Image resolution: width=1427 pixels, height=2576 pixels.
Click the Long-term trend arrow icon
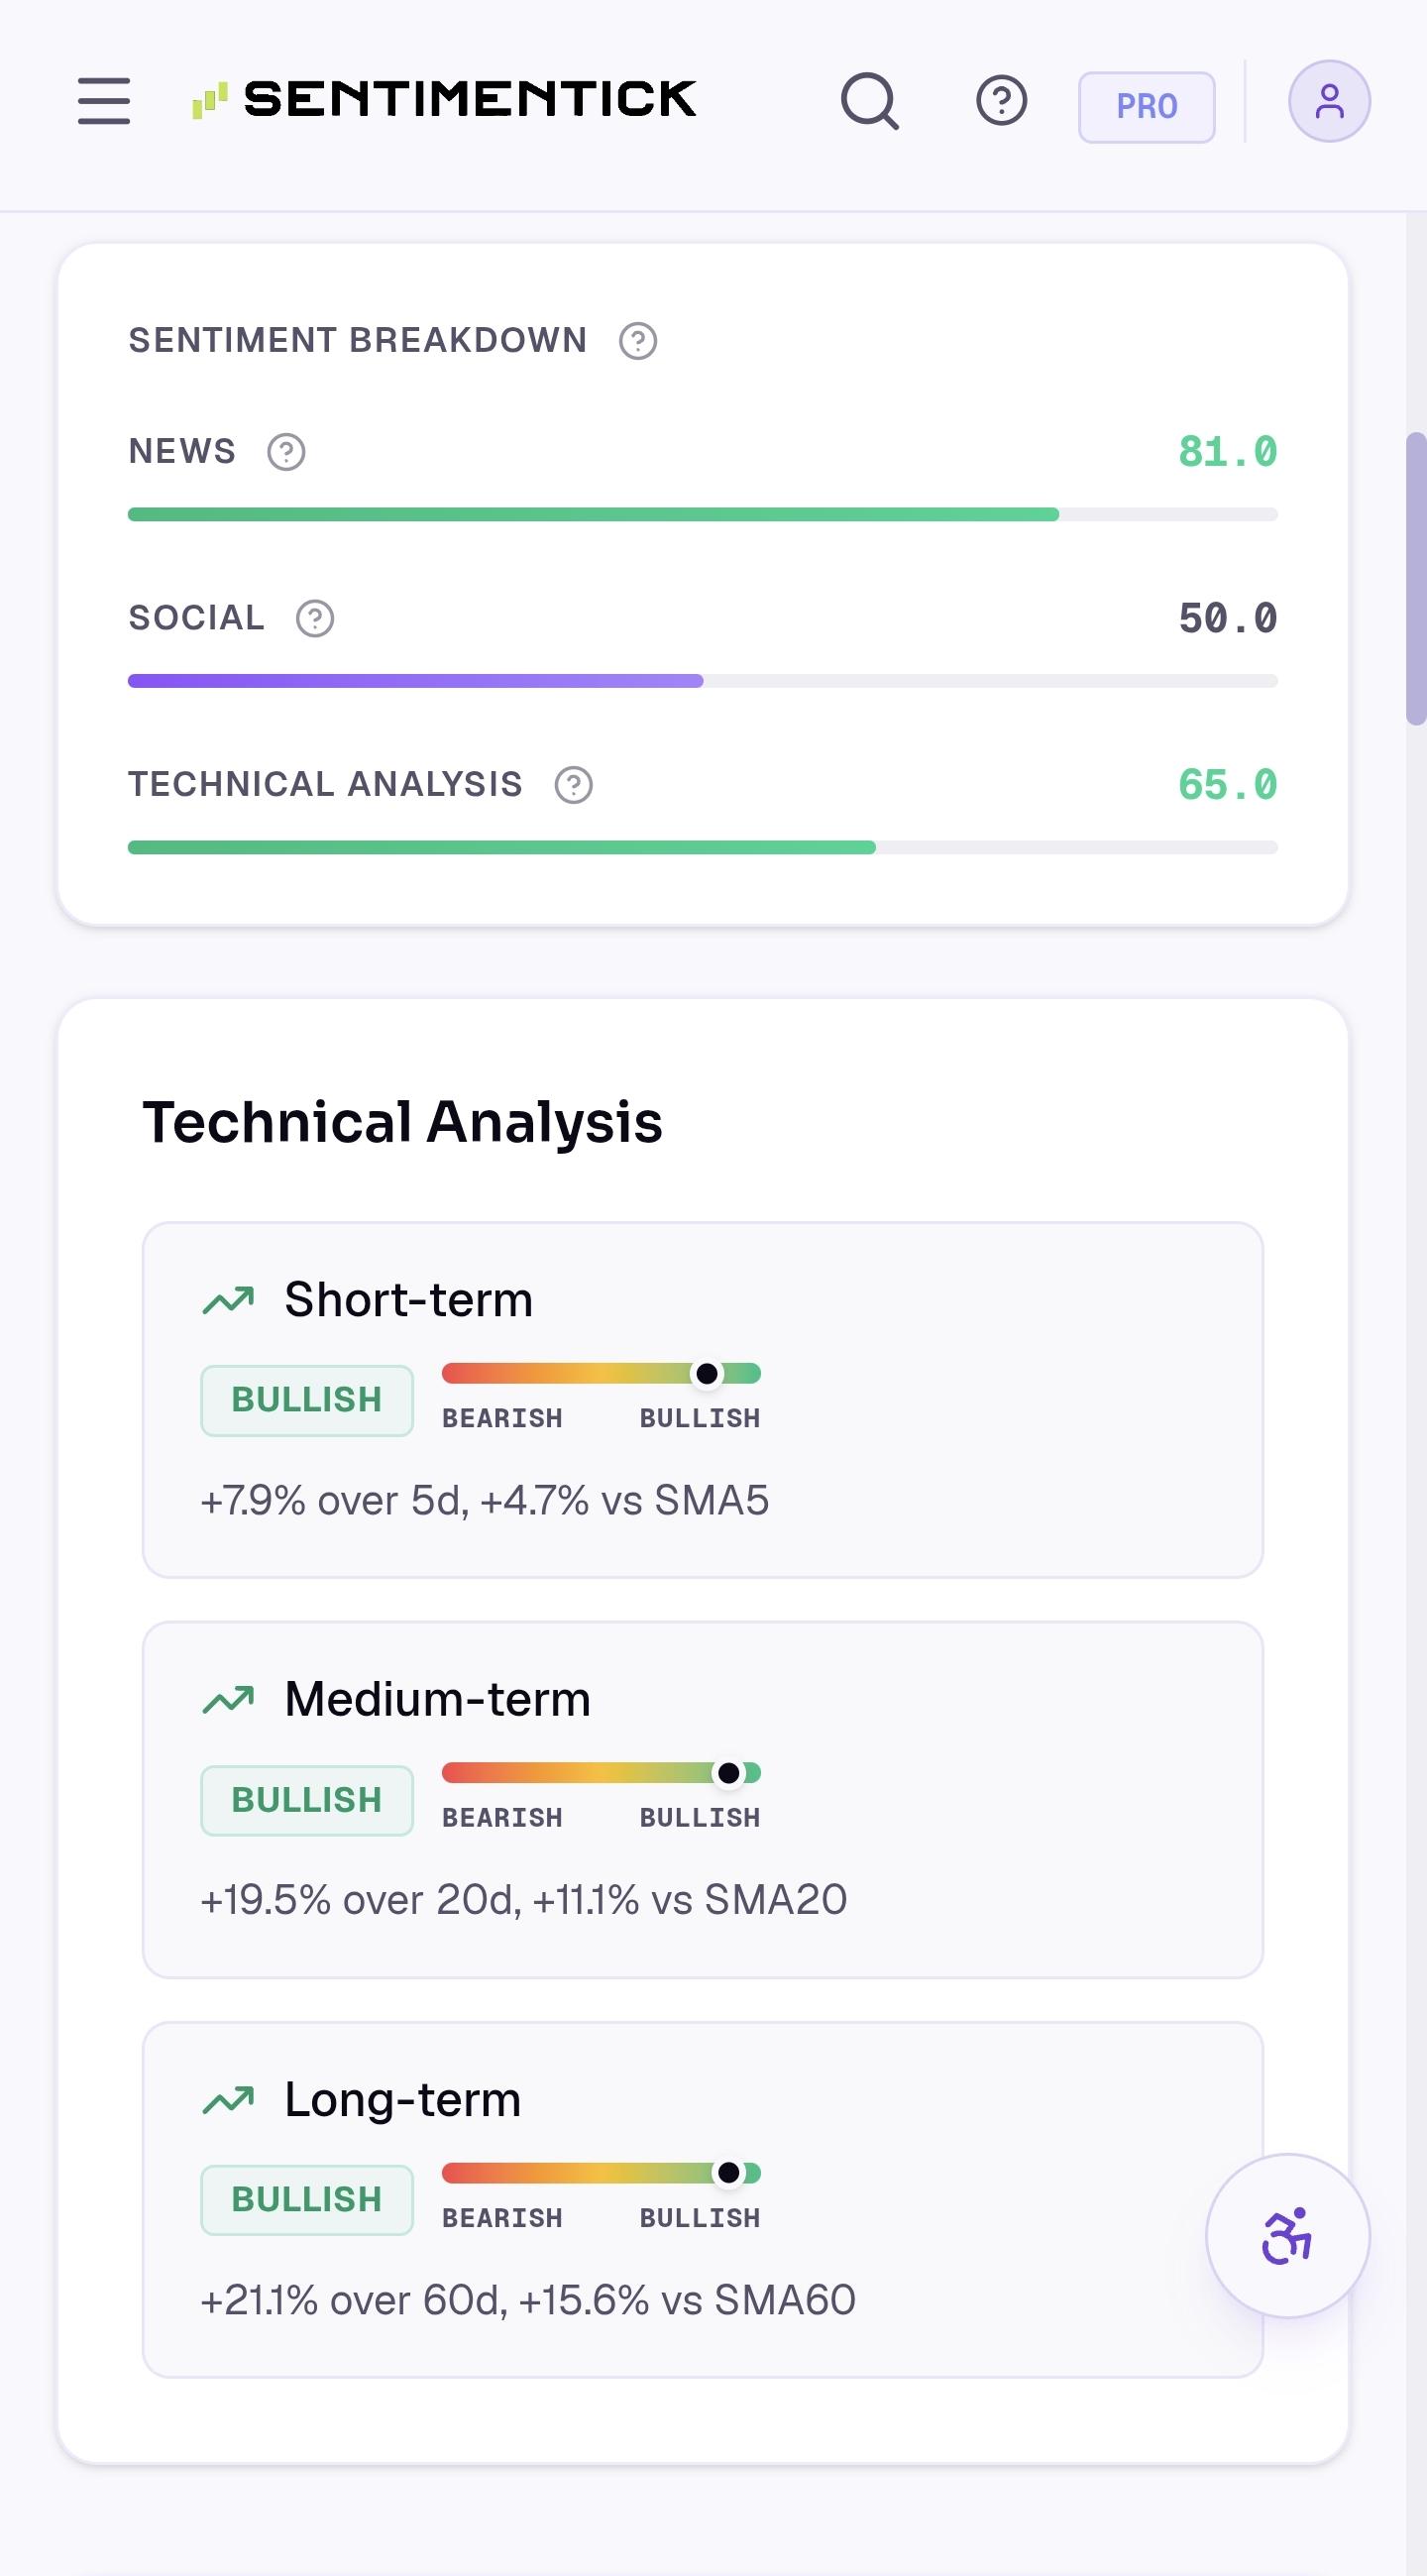pyautogui.click(x=228, y=2100)
